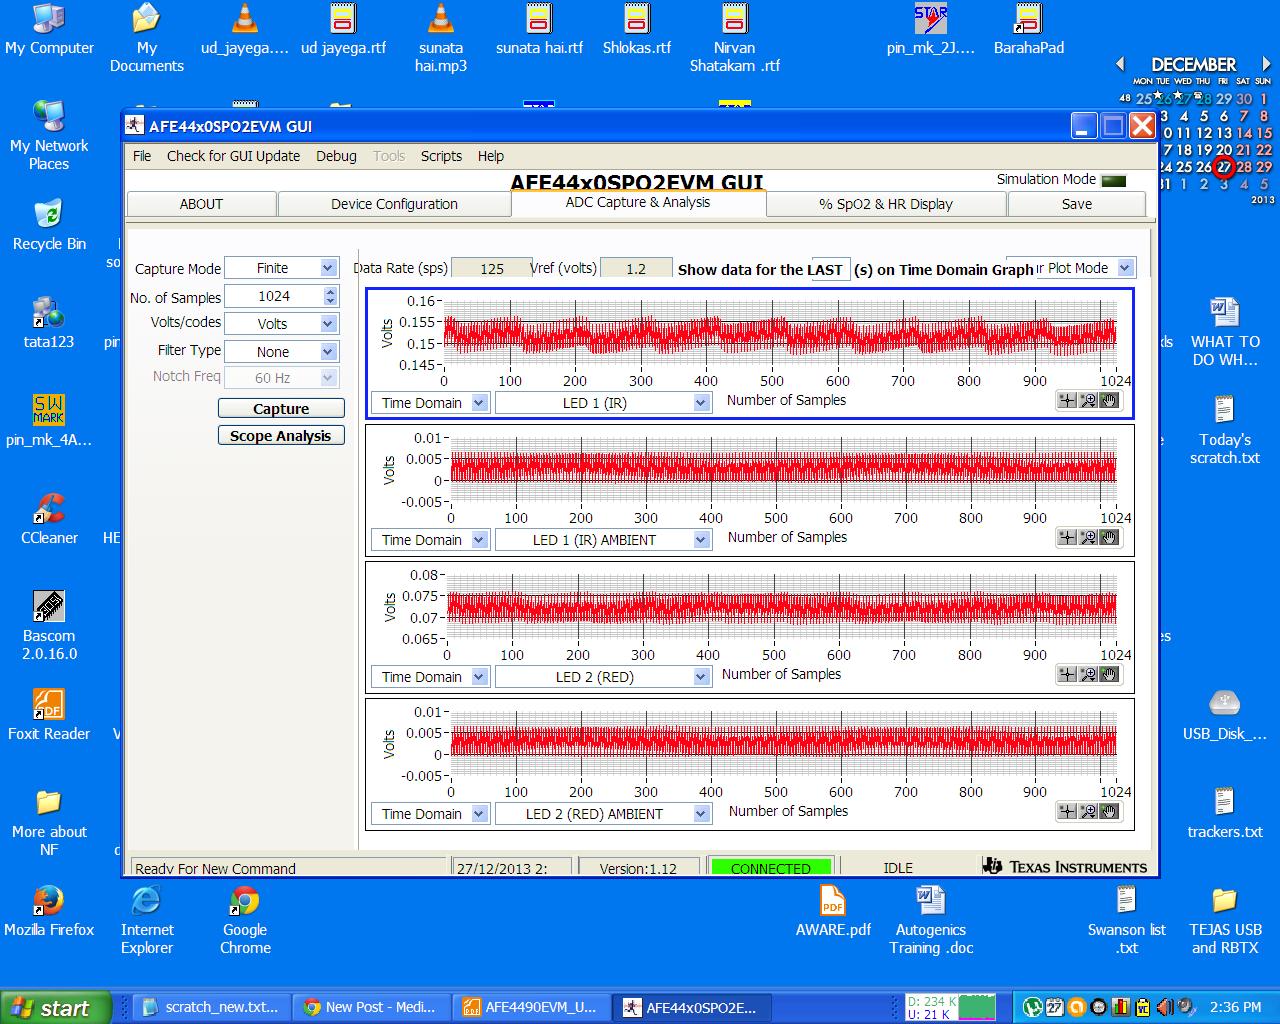
Task: Open Mozilla Firefox desktop icon
Action: [48, 911]
